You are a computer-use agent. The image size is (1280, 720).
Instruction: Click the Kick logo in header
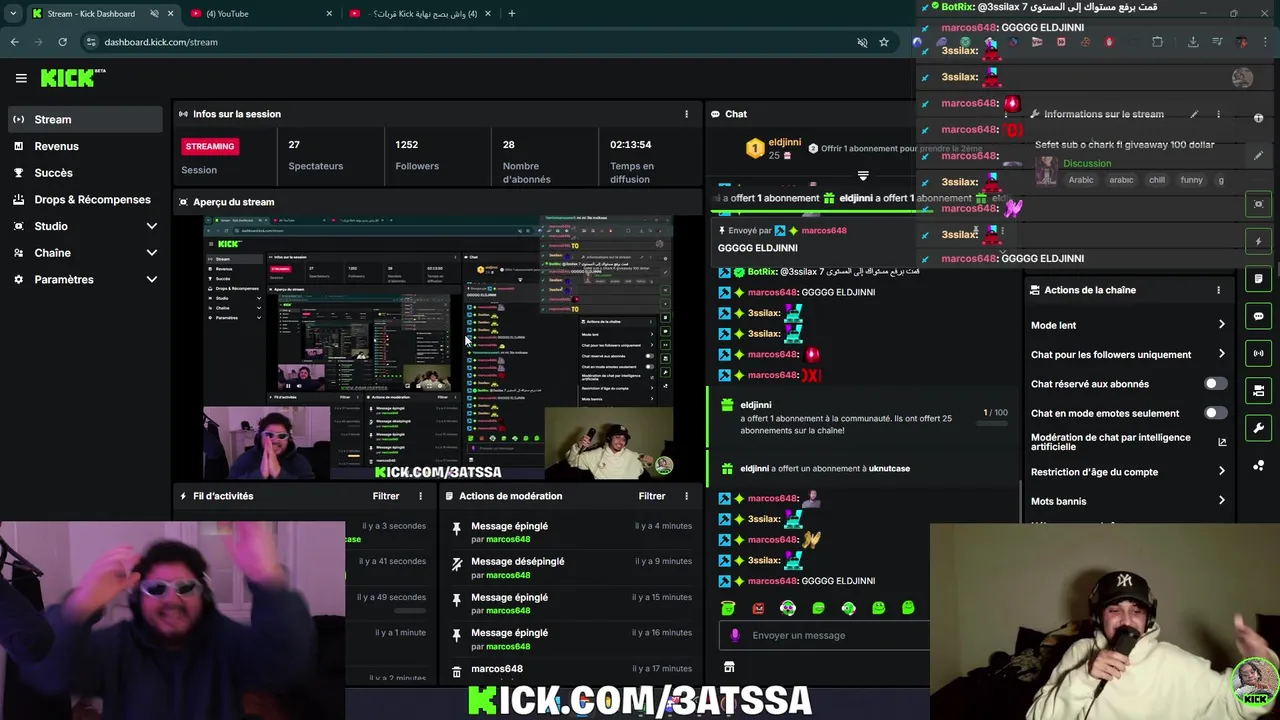pyautogui.click(x=72, y=78)
